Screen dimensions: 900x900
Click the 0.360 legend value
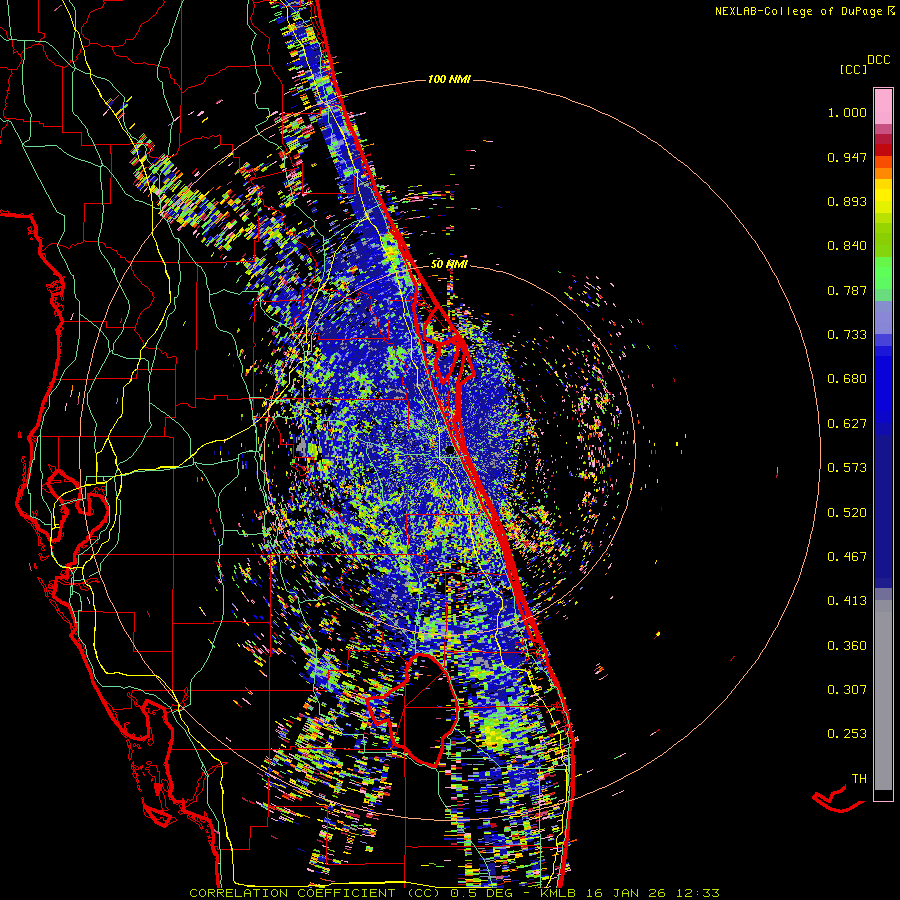coord(847,646)
